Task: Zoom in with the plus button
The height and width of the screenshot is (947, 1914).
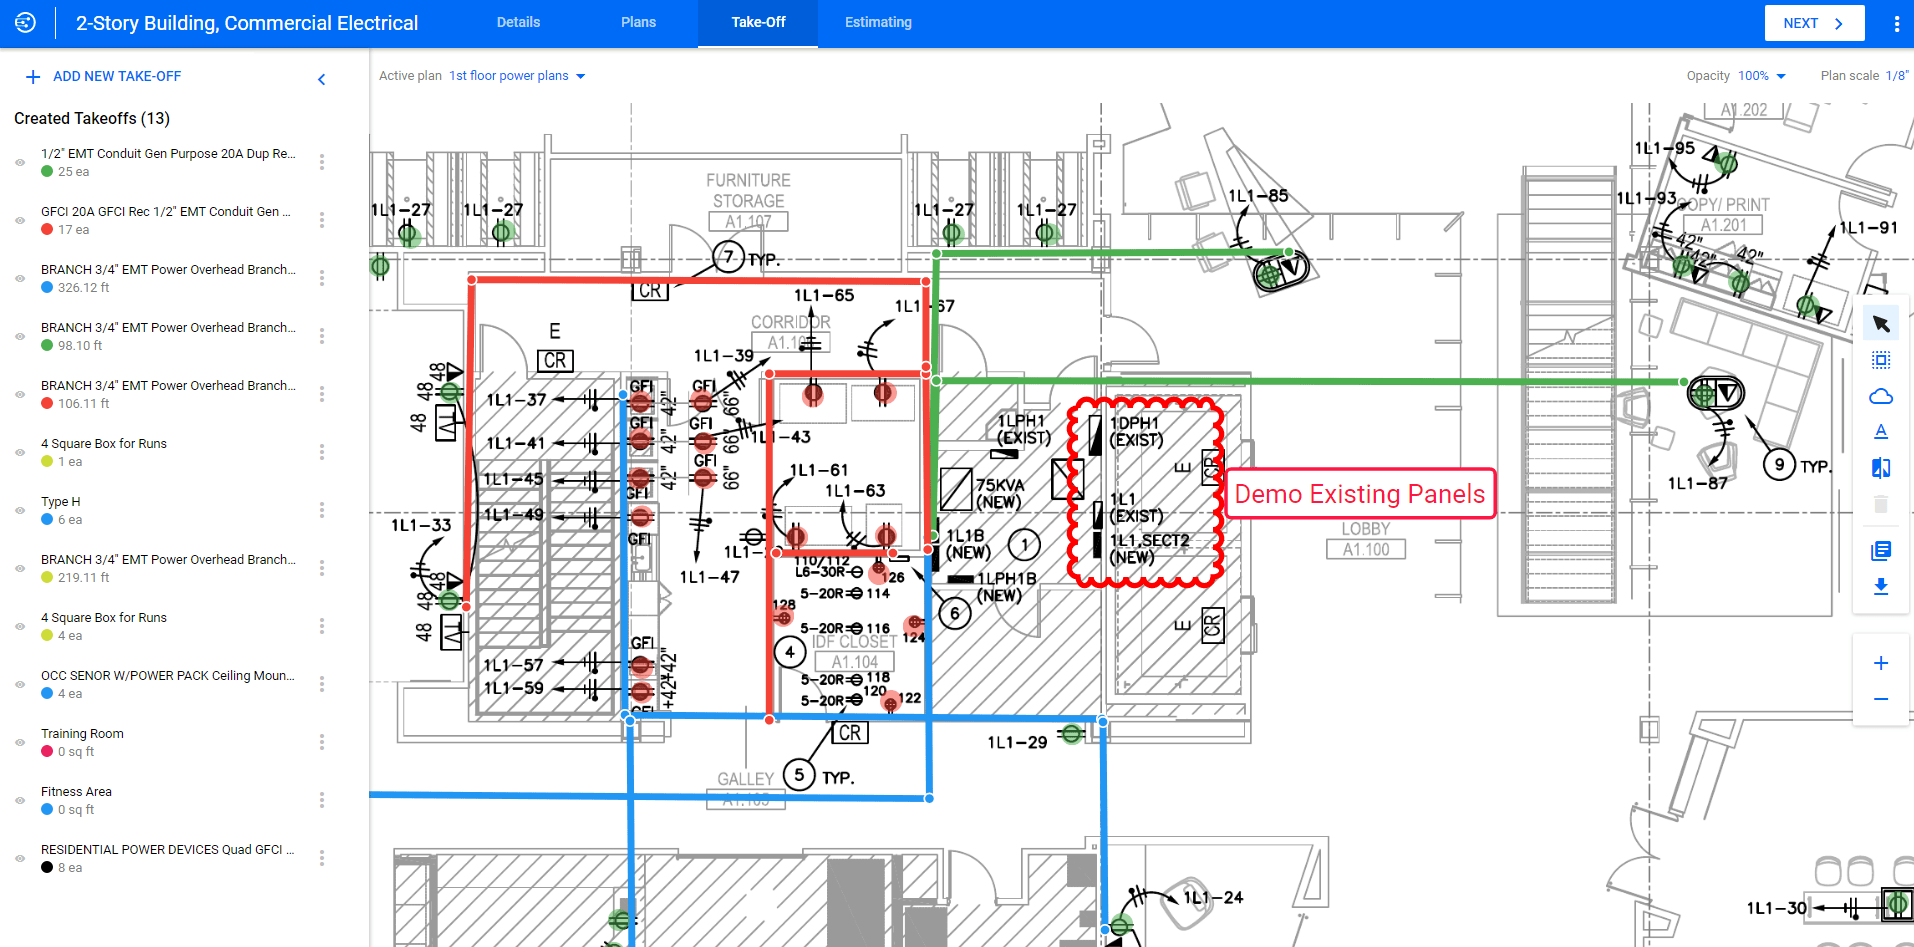Action: [x=1880, y=663]
